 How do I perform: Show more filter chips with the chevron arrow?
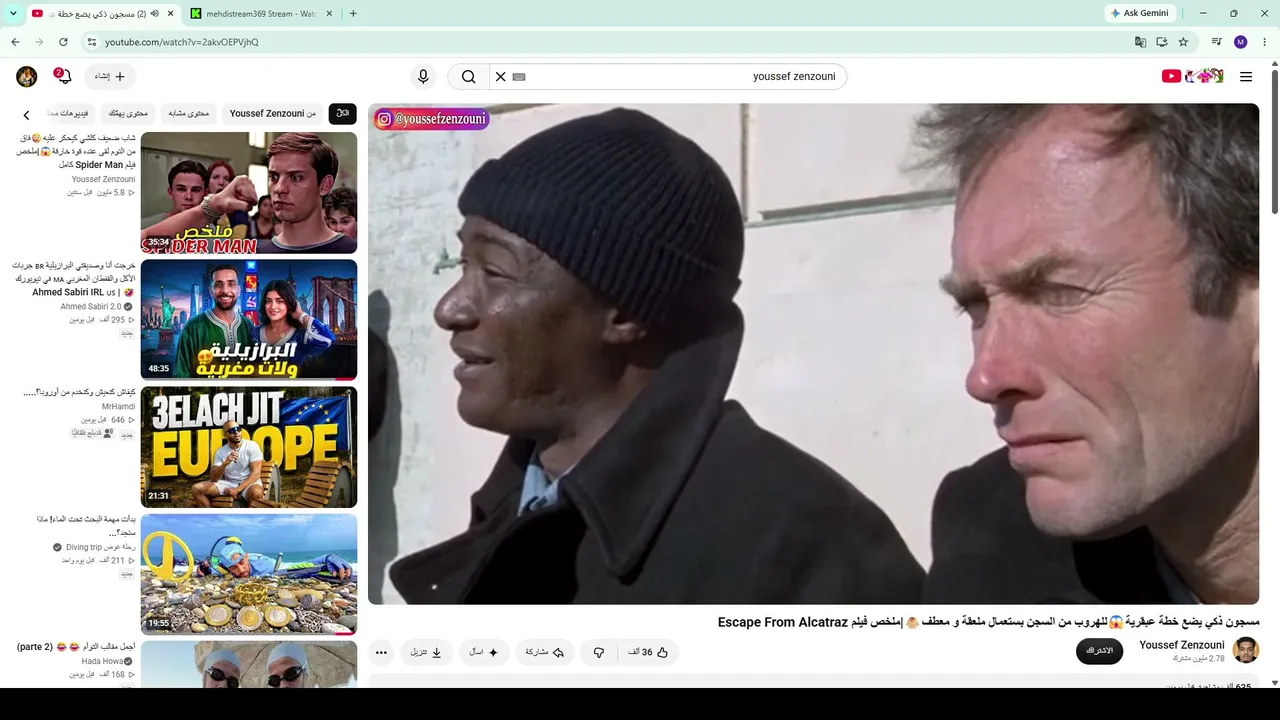[27, 115]
